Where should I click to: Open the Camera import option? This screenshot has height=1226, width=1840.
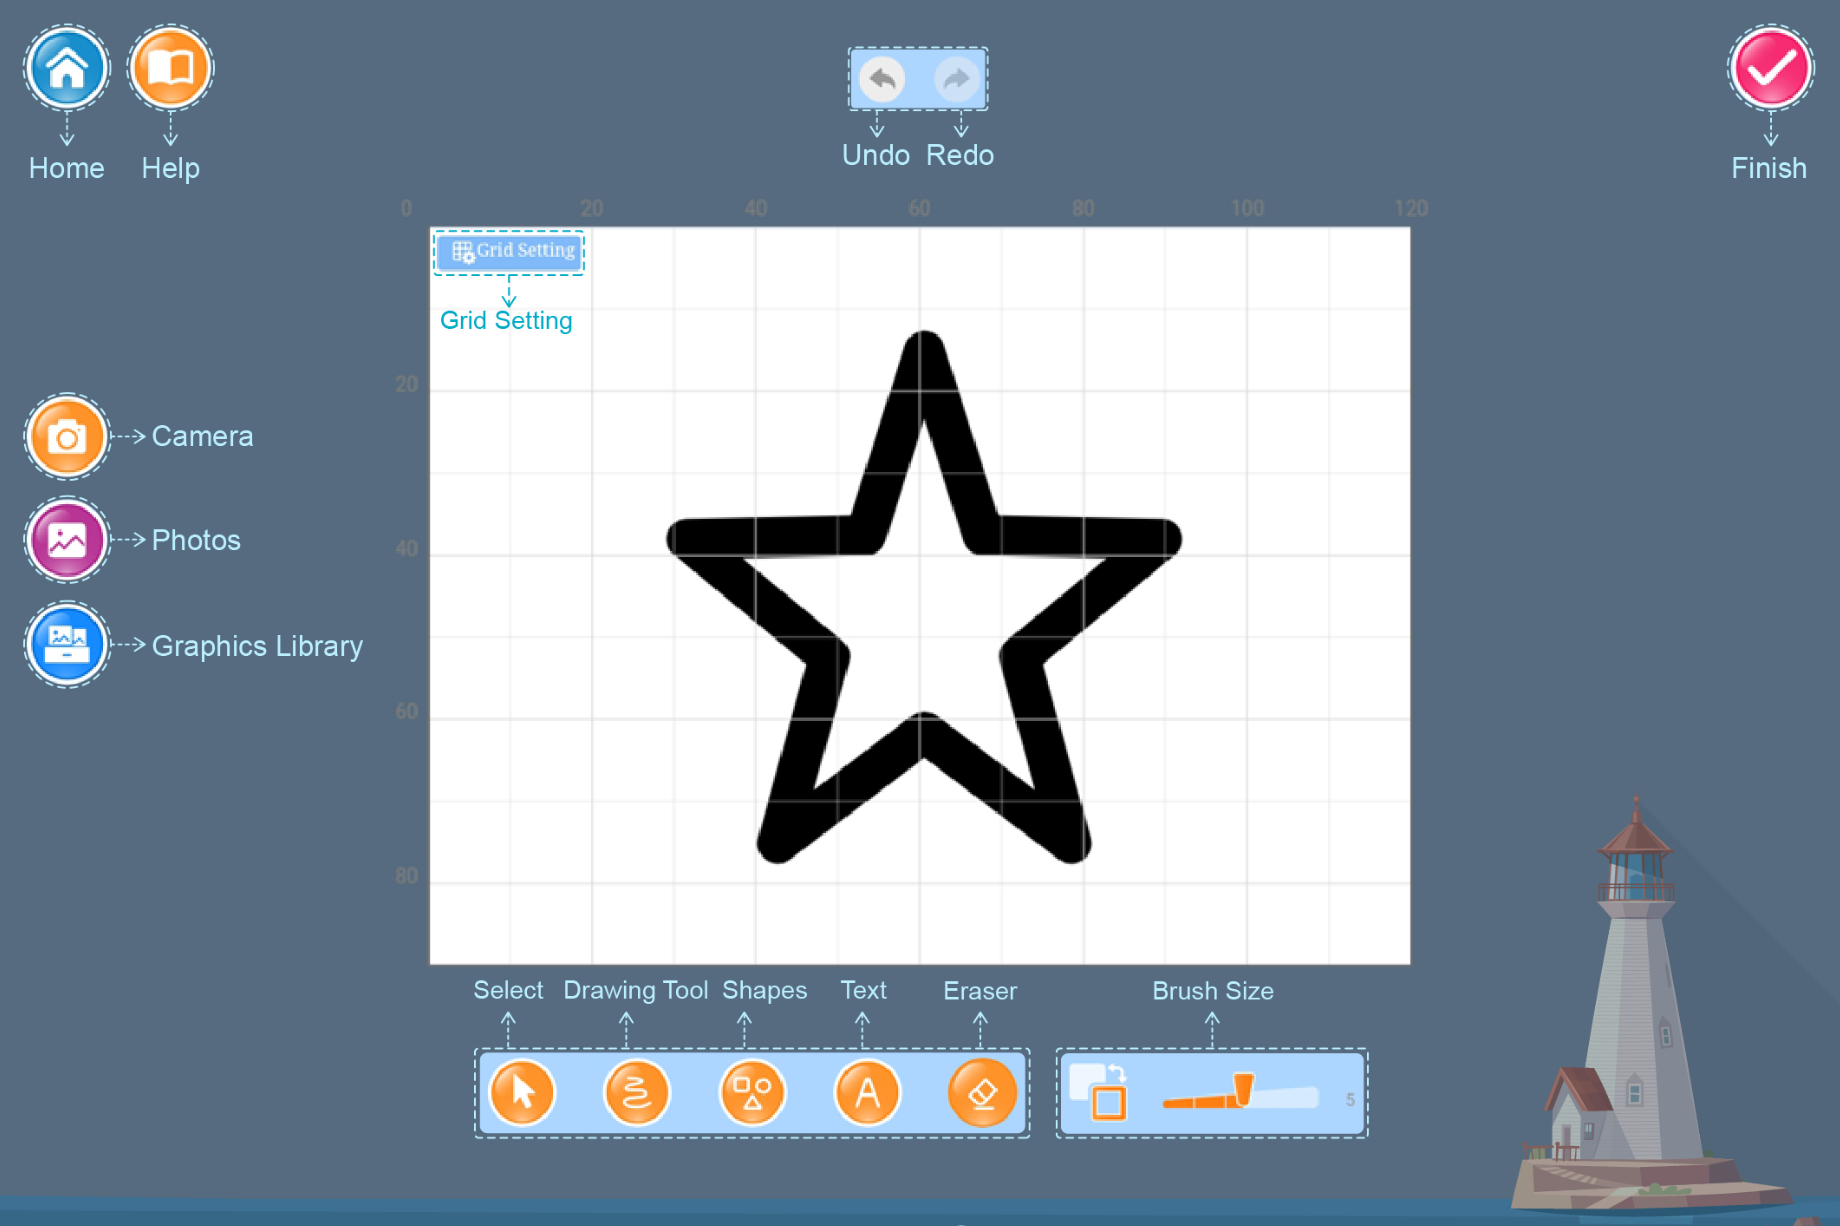[67, 437]
